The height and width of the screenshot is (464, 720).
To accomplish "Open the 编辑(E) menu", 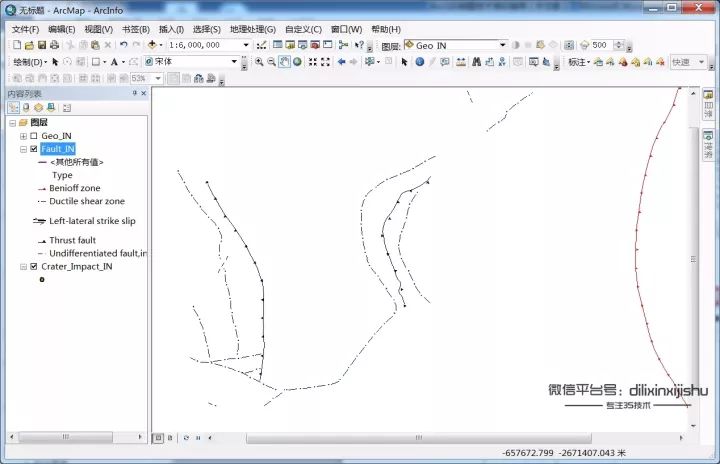I will [x=62, y=29].
